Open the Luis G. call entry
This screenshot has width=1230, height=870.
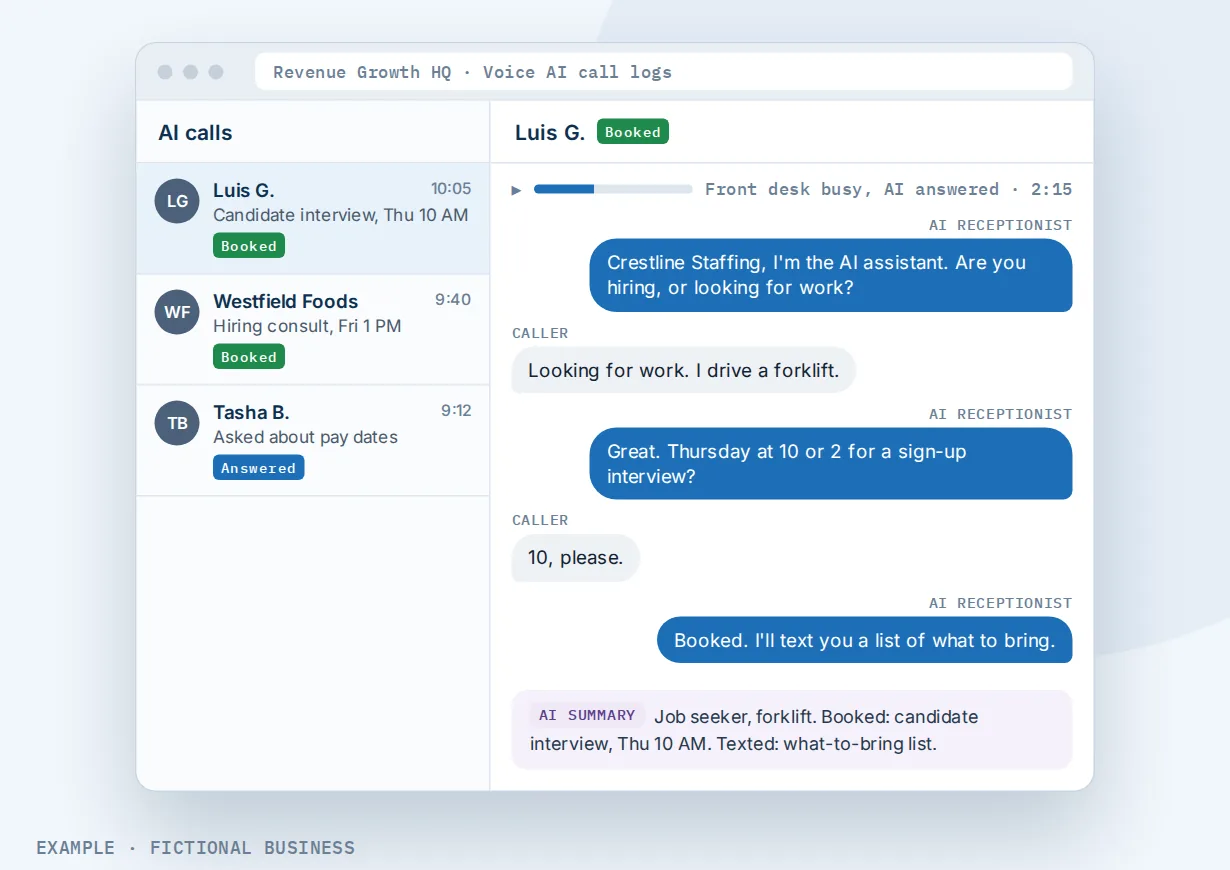pos(313,218)
